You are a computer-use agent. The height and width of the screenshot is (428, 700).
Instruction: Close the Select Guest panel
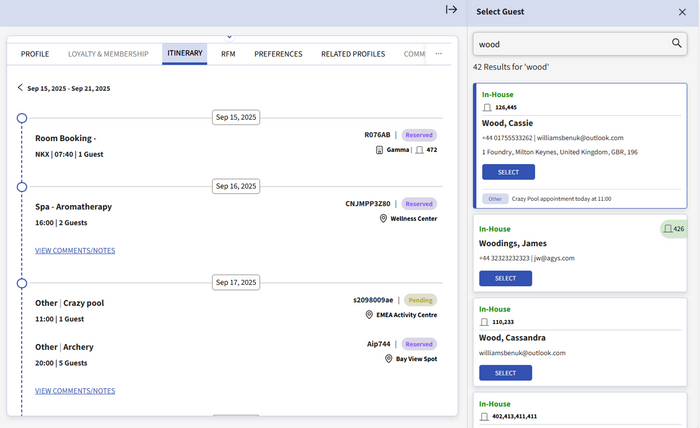[682, 12]
